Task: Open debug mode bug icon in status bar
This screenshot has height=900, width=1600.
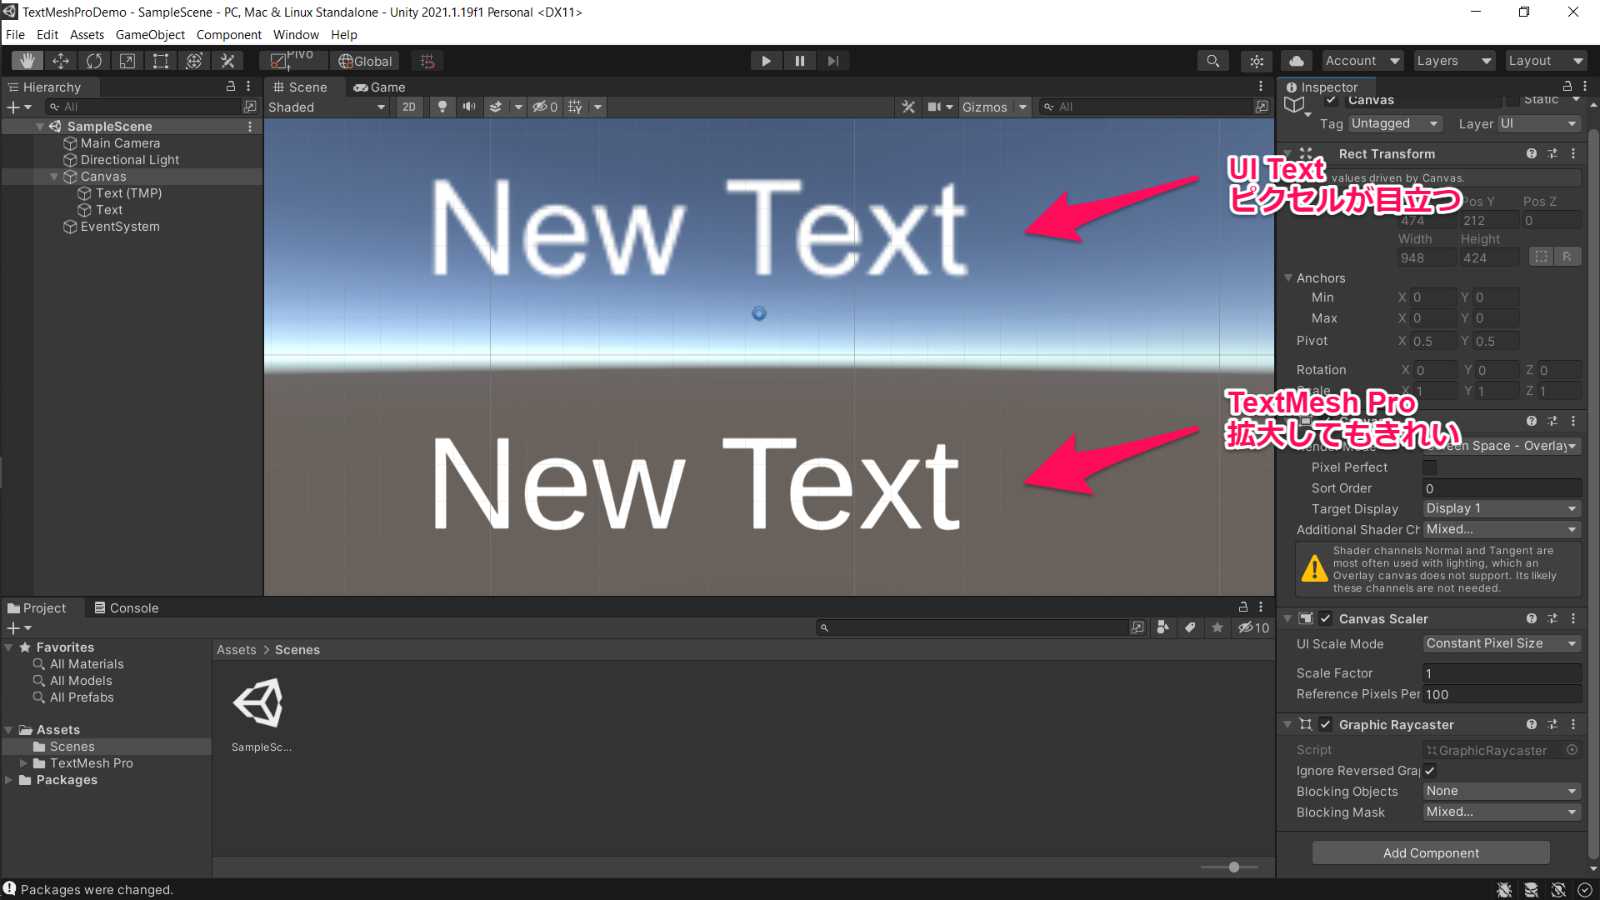Action: pyautogui.click(x=1504, y=890)
